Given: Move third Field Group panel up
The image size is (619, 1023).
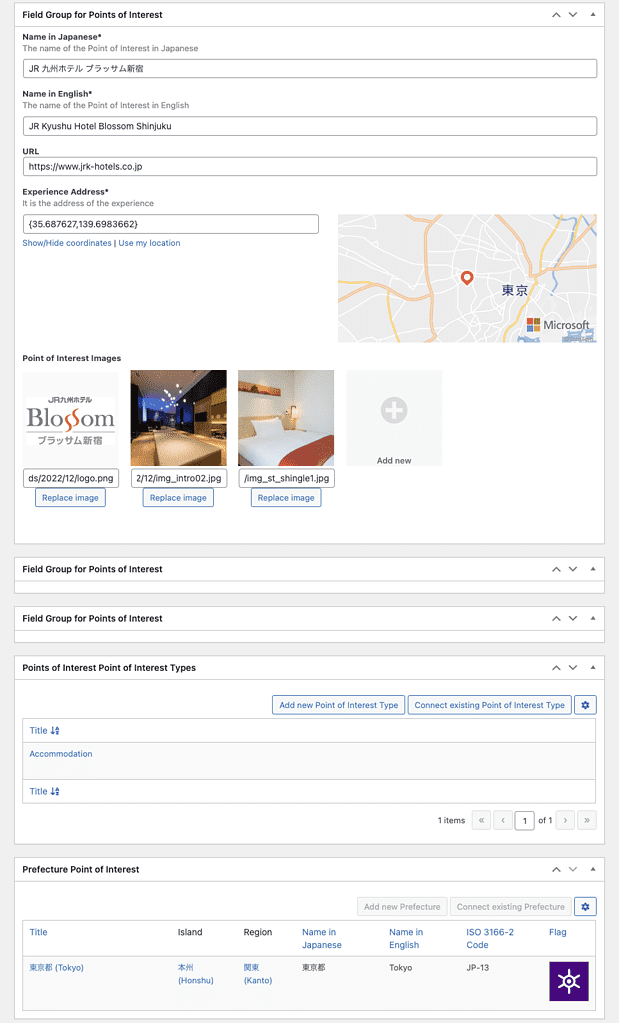Looking at the screenshot, I should pos(556,618).
